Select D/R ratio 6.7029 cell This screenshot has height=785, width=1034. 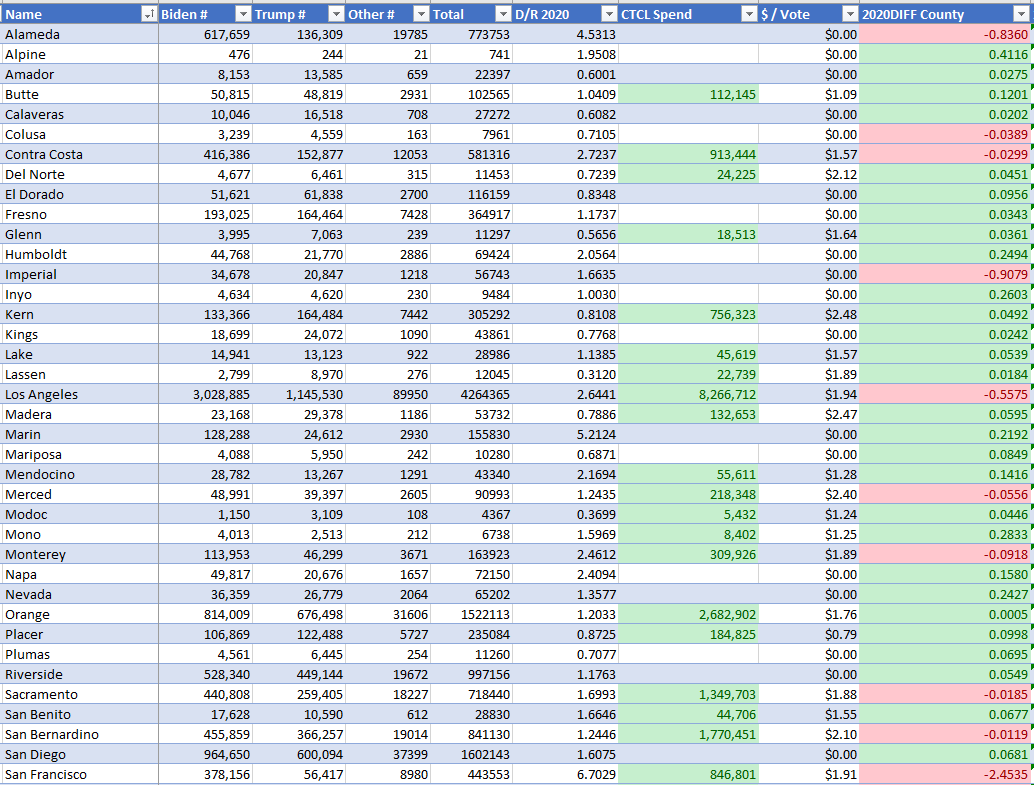click(565, 774)
